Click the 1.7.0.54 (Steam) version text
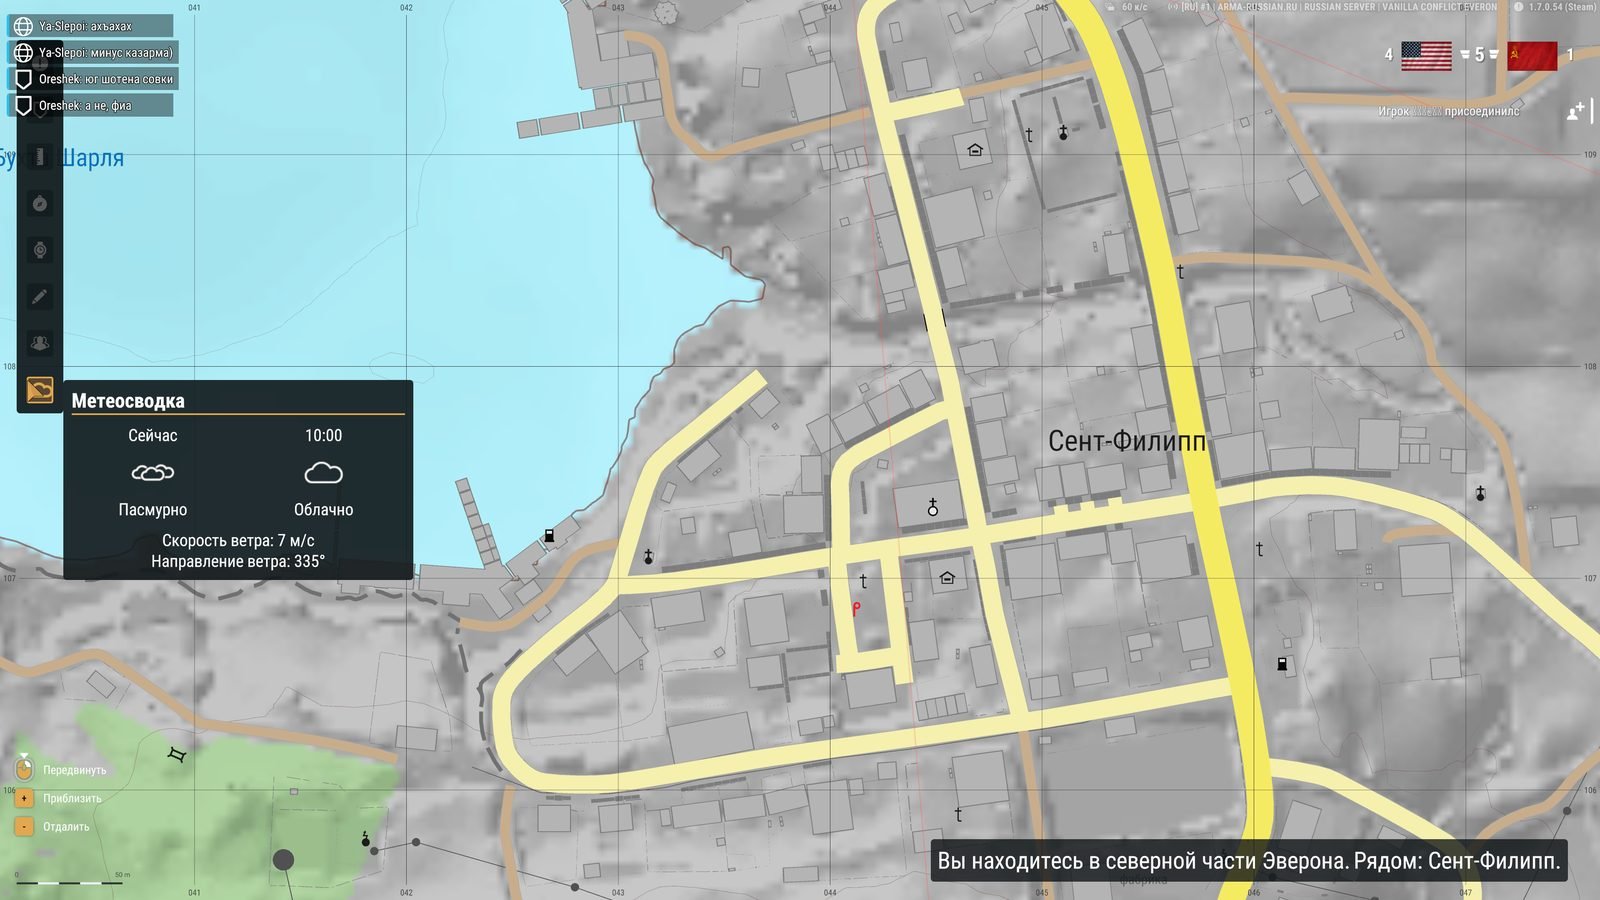 point(1562,7)
